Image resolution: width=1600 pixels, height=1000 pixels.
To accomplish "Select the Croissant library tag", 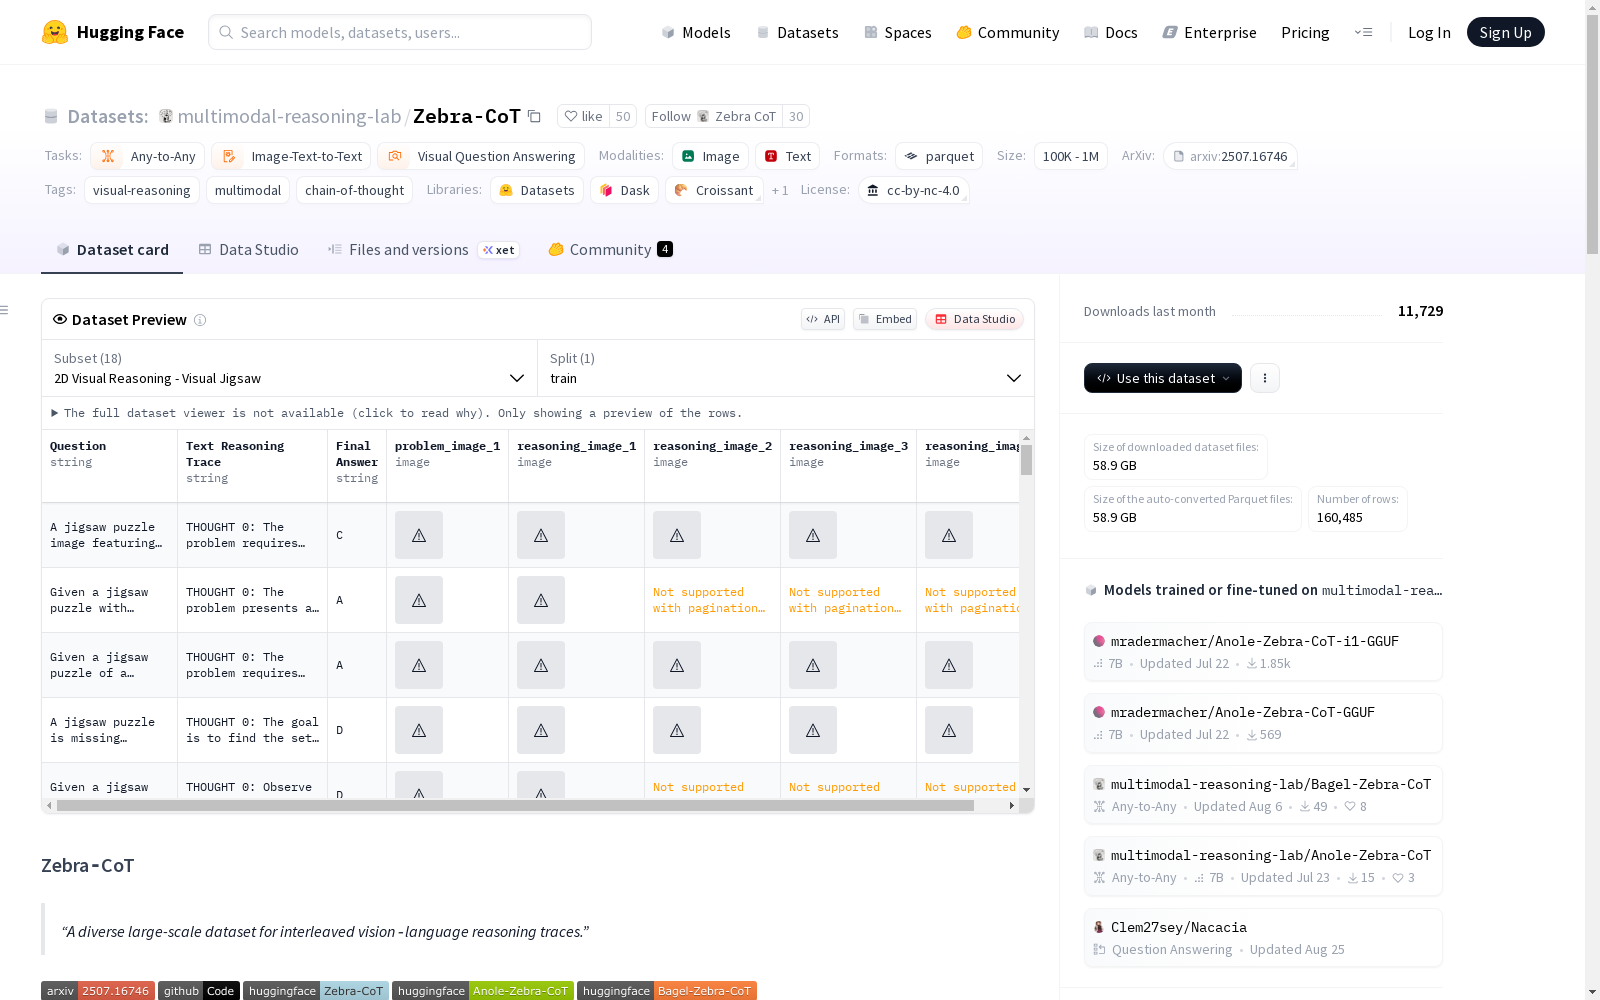I will (x=714, y=190).
